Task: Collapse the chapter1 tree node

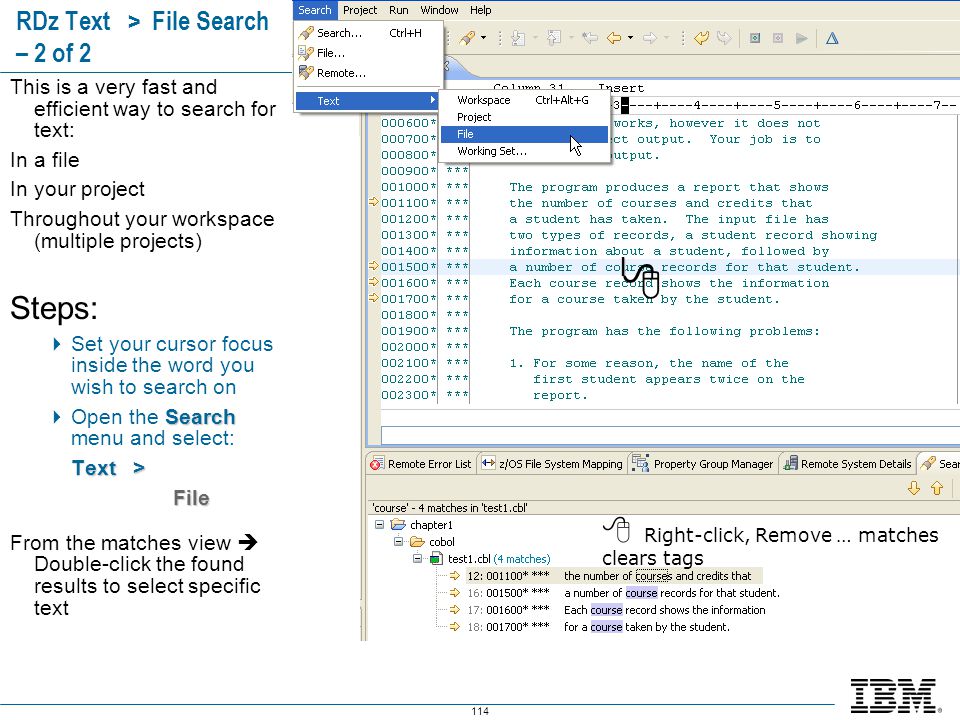Action: (x=380, y=525)
